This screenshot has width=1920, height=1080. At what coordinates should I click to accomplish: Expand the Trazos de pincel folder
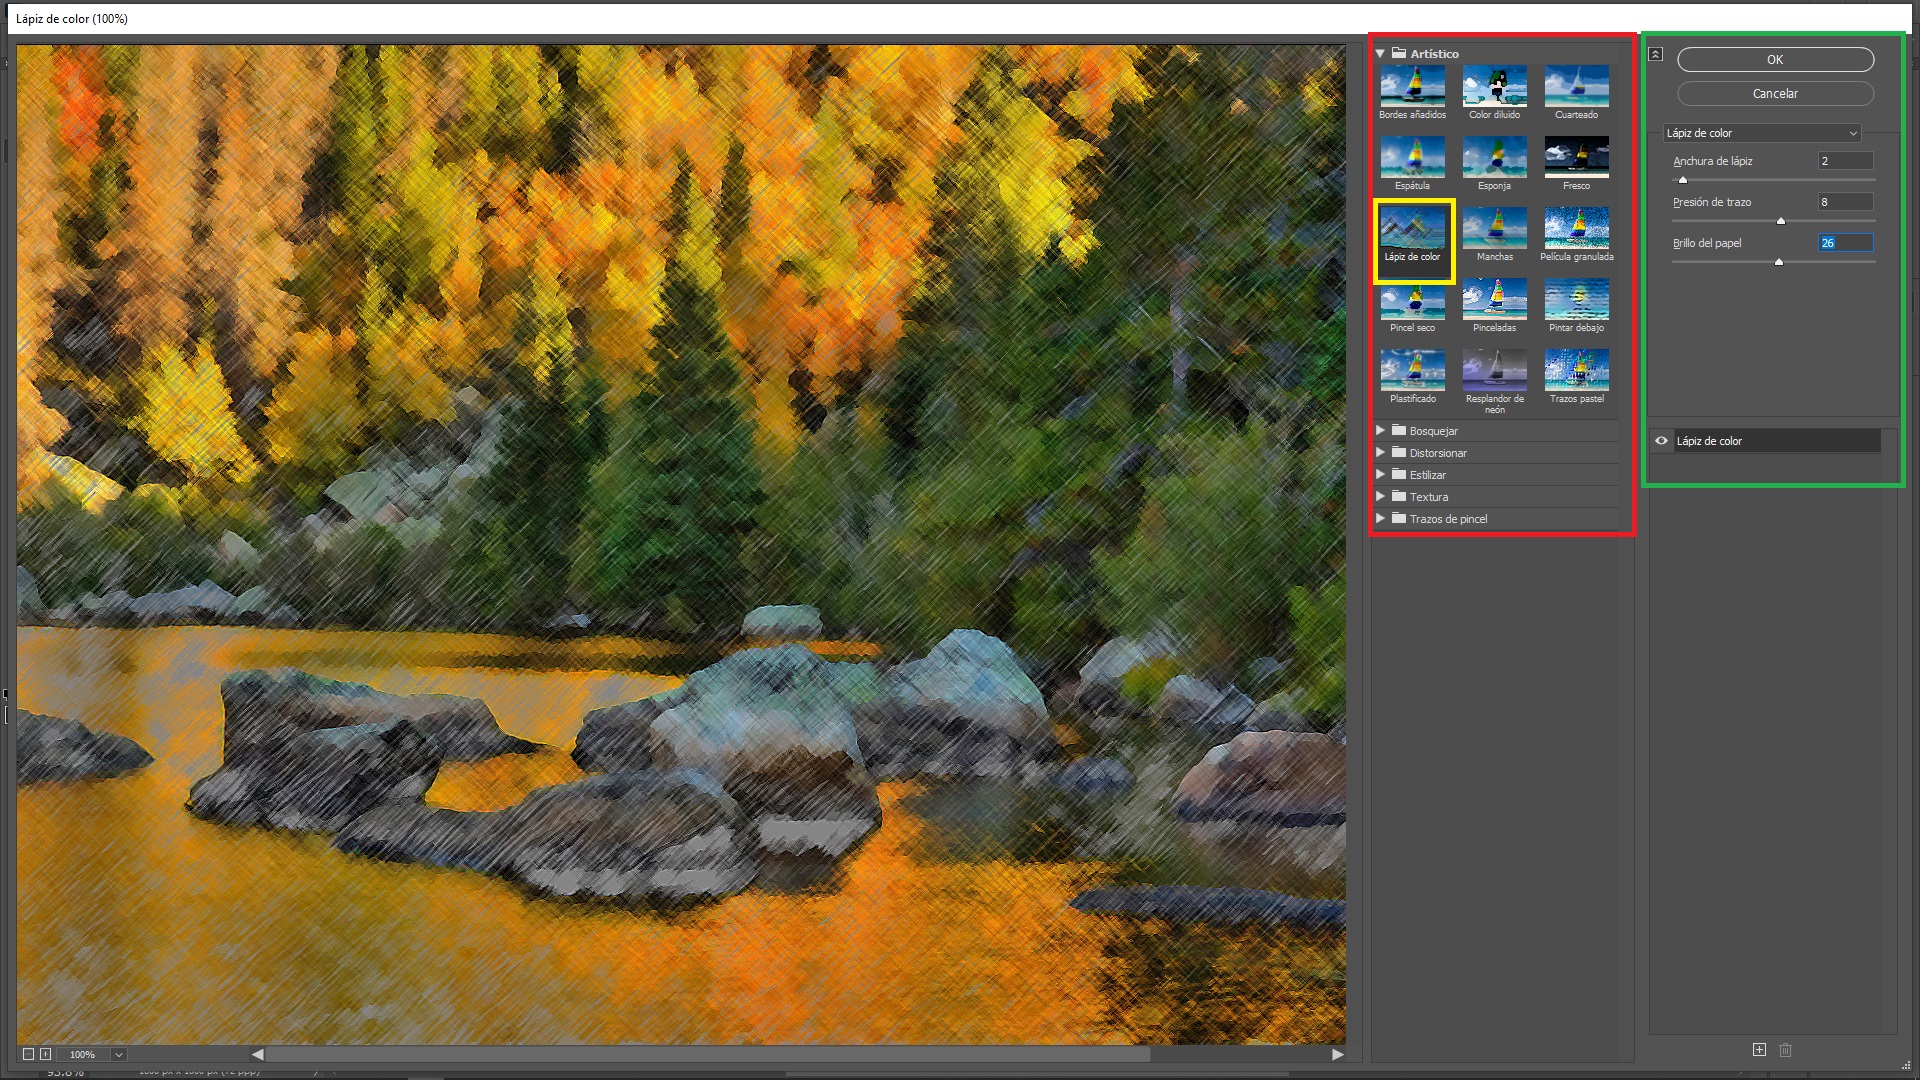click(x=1380, y=519)
